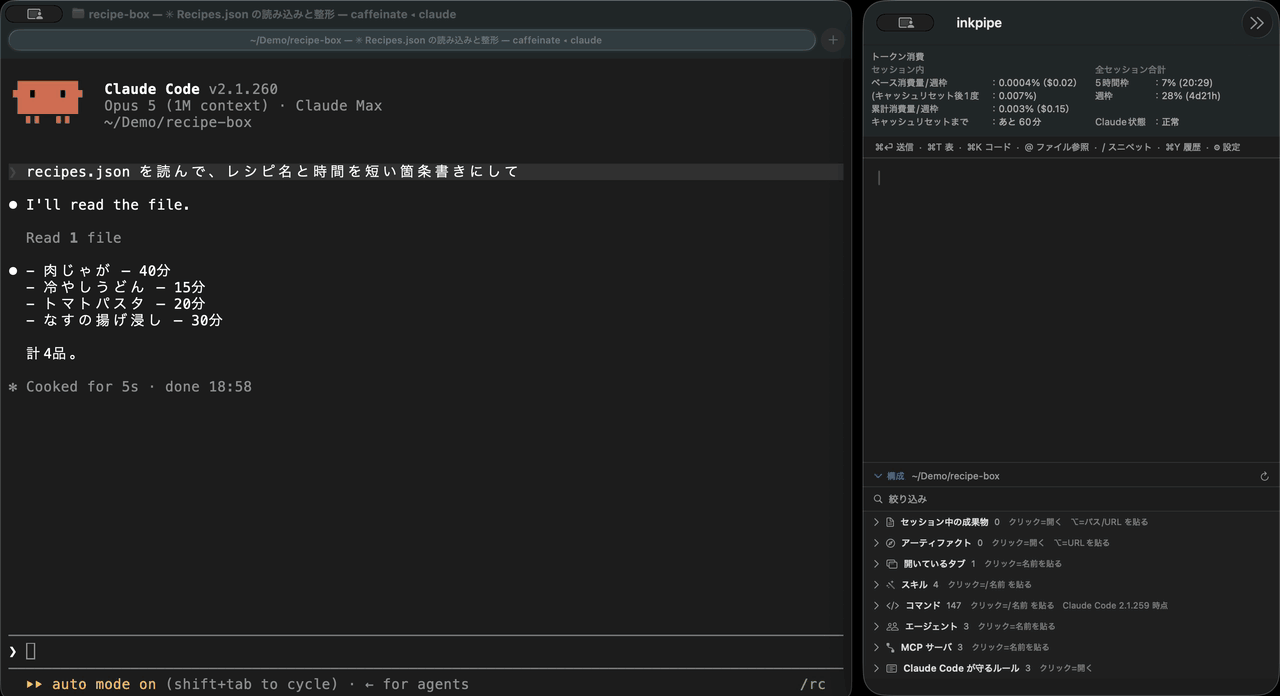
Task: Select the recipe-box terminal tab
Action: (412, 40)
